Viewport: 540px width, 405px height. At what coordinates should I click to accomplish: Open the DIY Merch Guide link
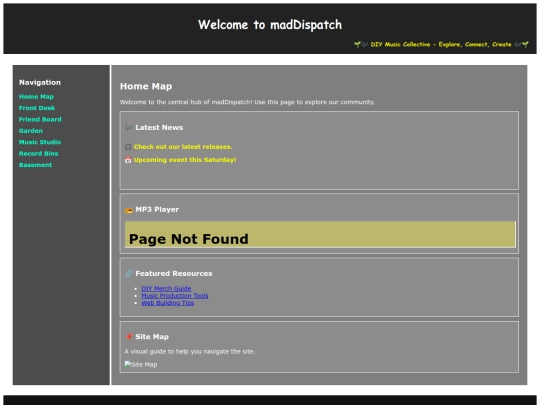[x=166, y=289]
